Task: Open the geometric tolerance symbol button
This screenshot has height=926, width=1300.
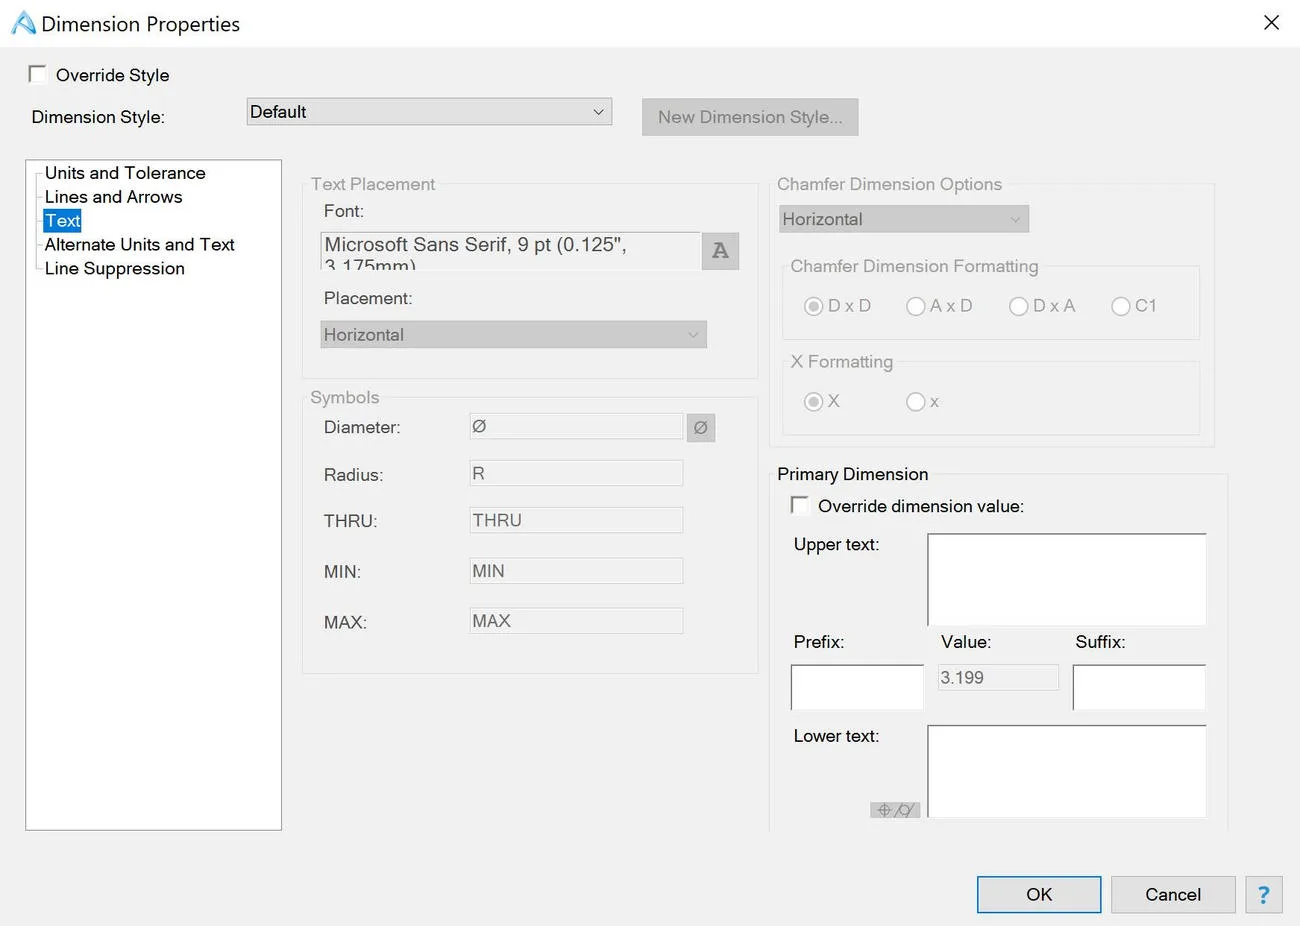Action: [x=895, y=810]
